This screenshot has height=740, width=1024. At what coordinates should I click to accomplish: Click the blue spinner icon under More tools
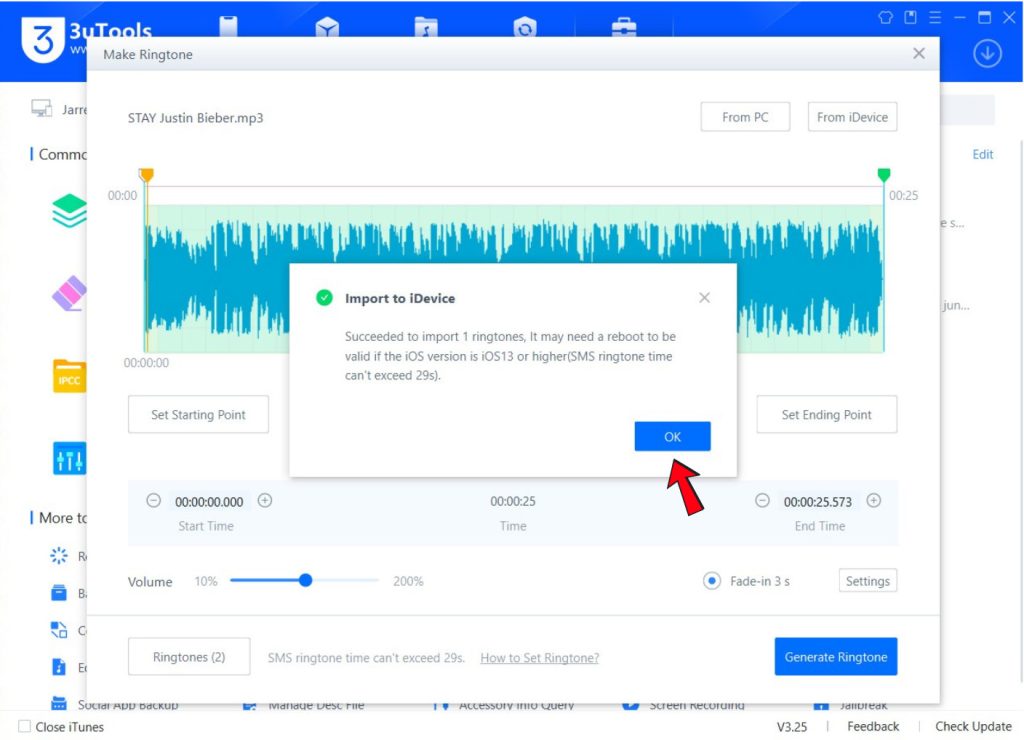point(59,556)
